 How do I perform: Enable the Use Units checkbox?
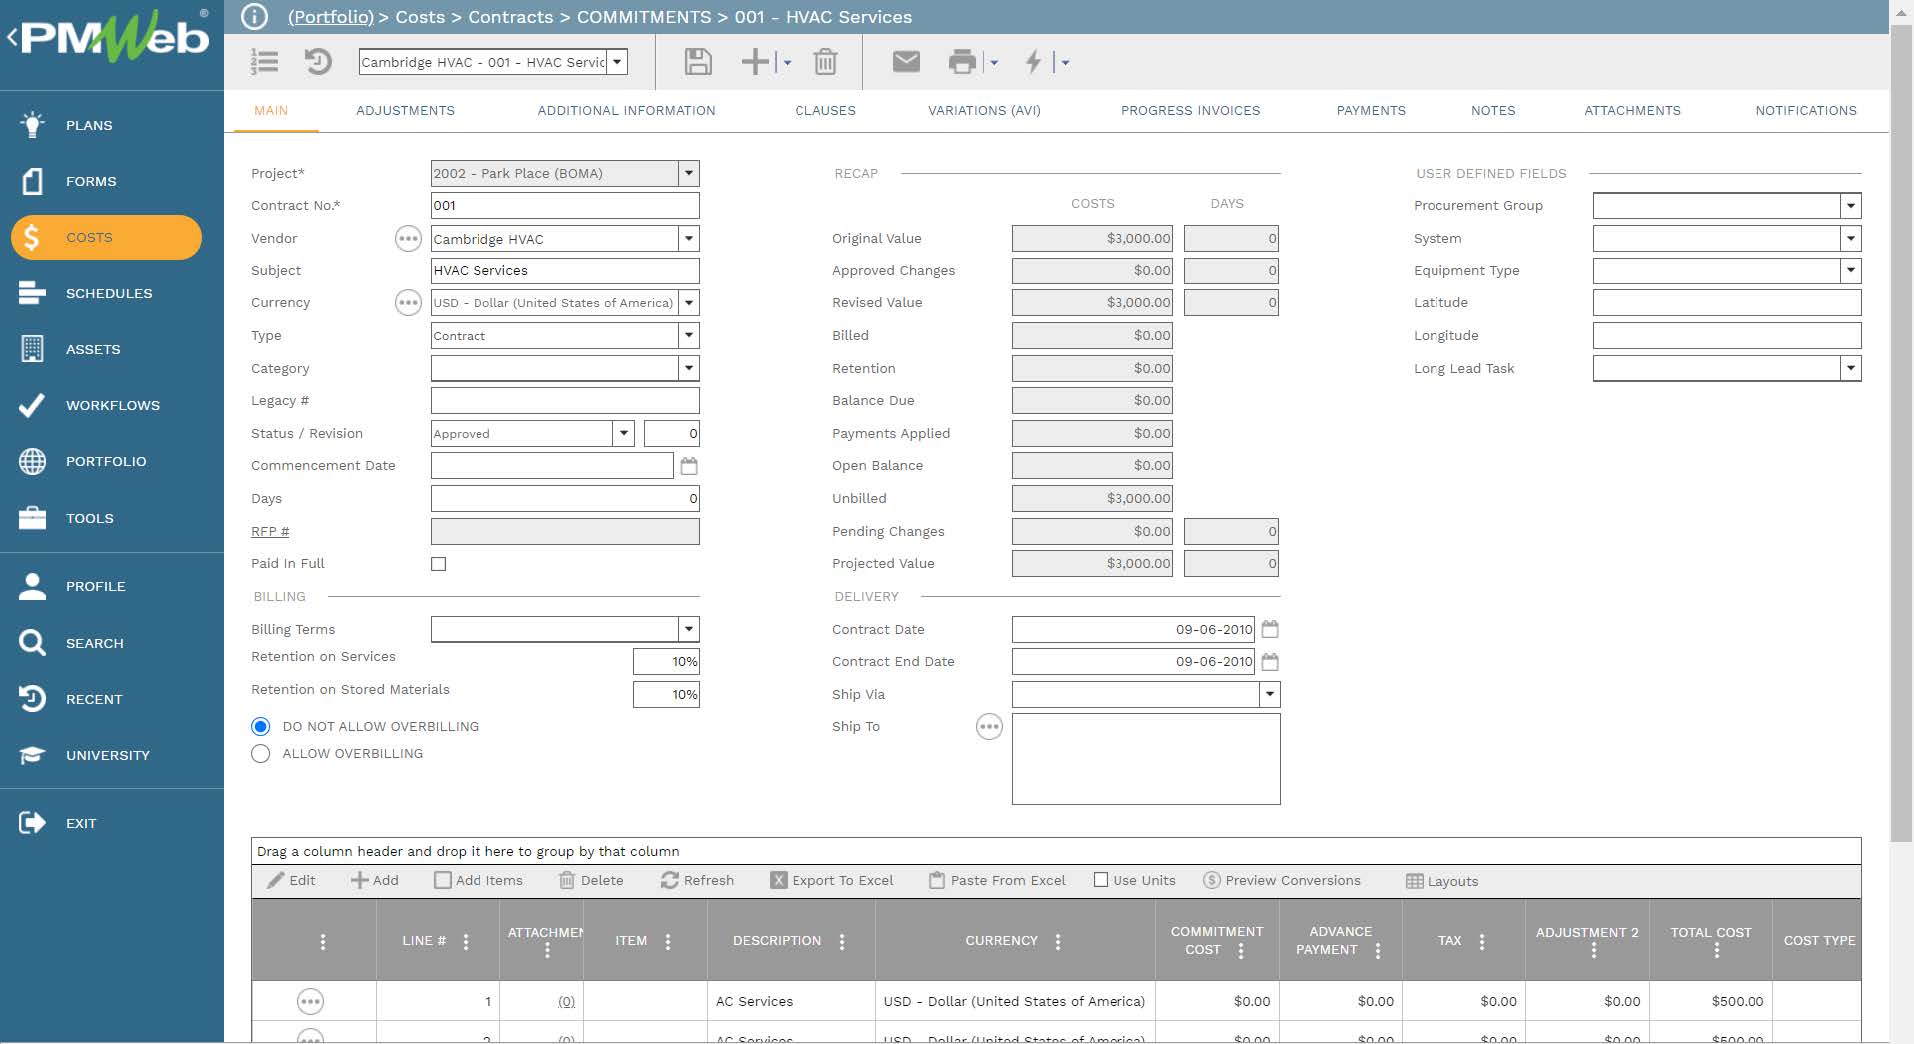[1101, 880]
